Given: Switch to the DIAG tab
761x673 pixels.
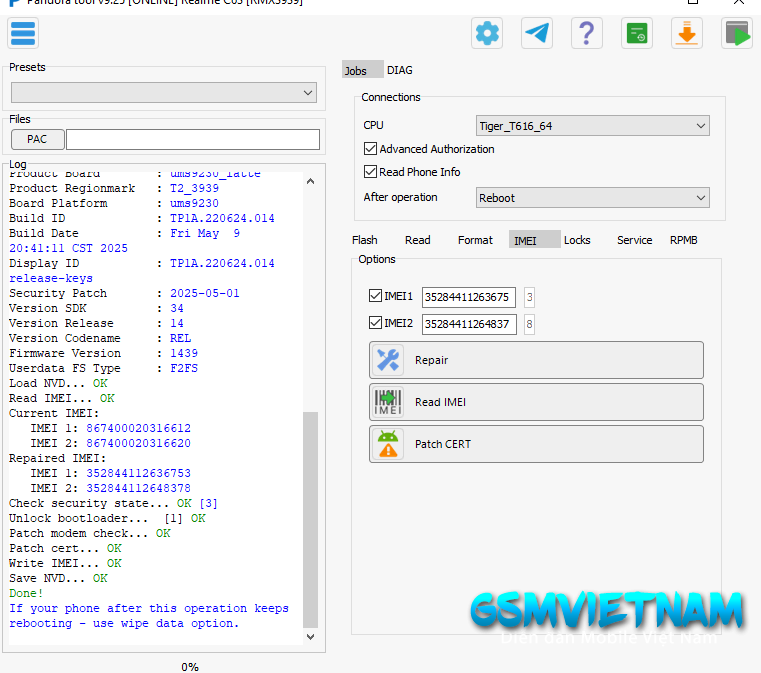Looking at the screenshot, I should [x=400, y=70].
